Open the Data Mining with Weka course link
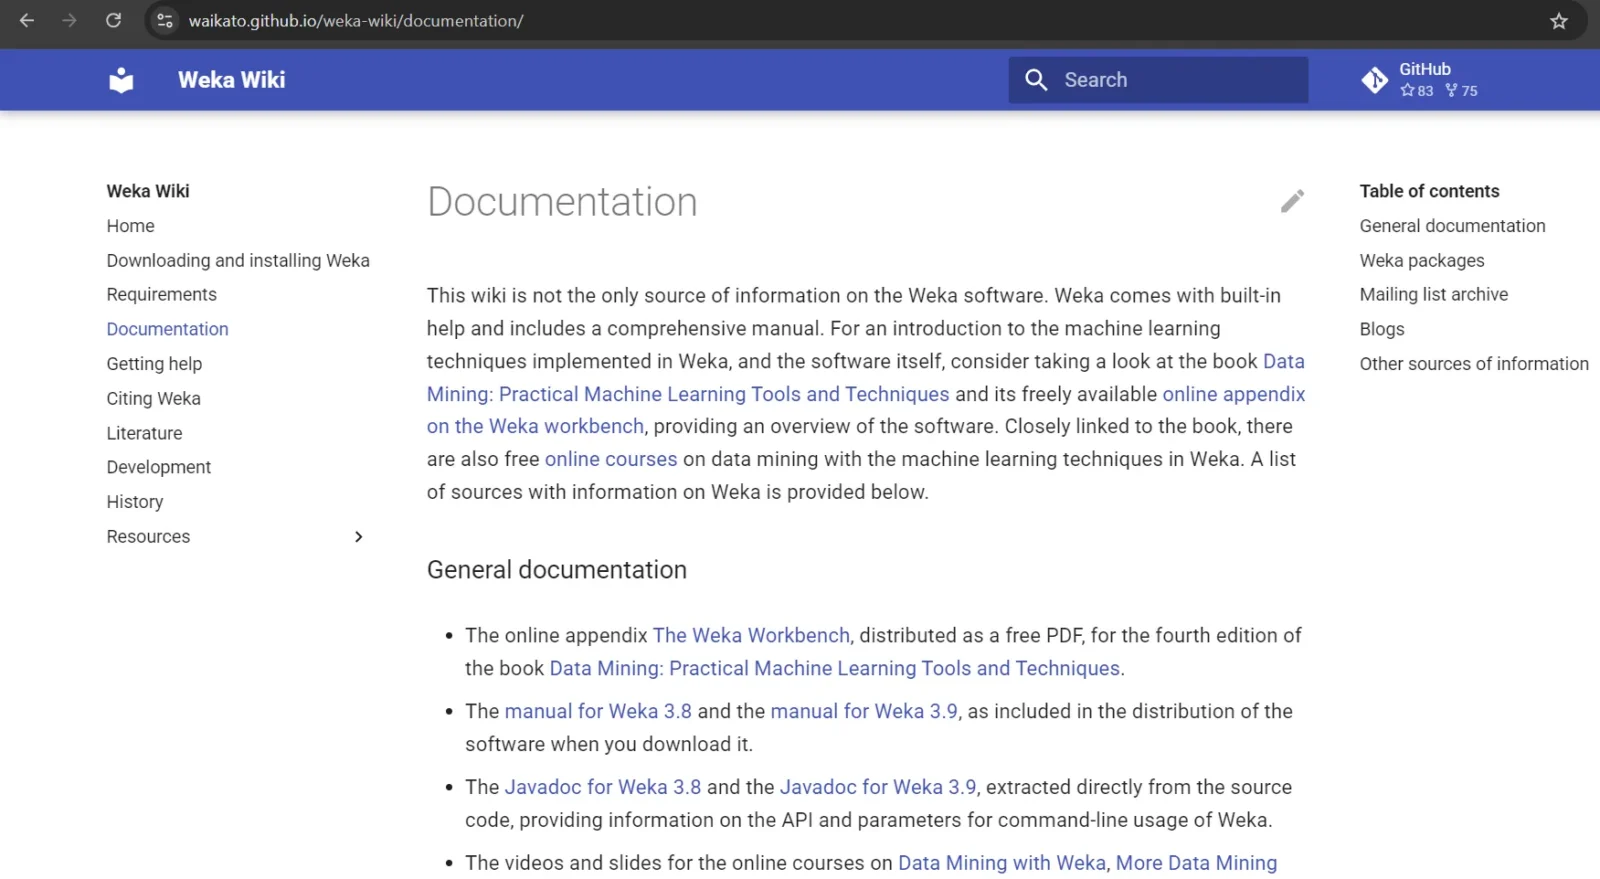This screenshot has width=1600, height=879. [1002, 863]
